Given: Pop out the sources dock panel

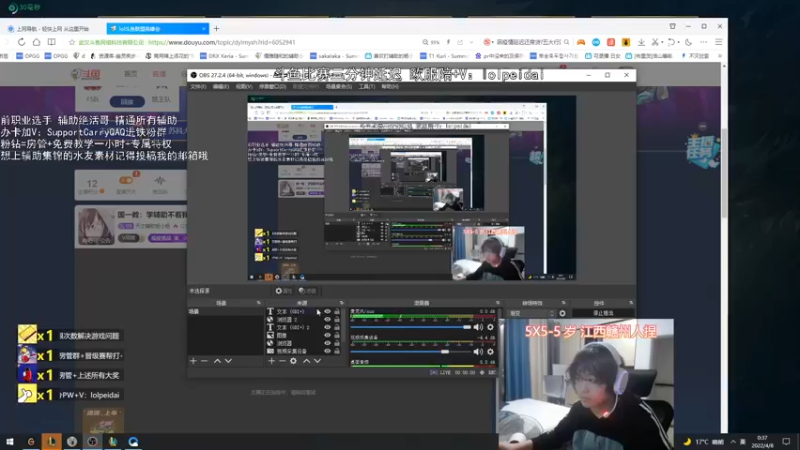Looking at the screenshot, I should tap(342, 303).
